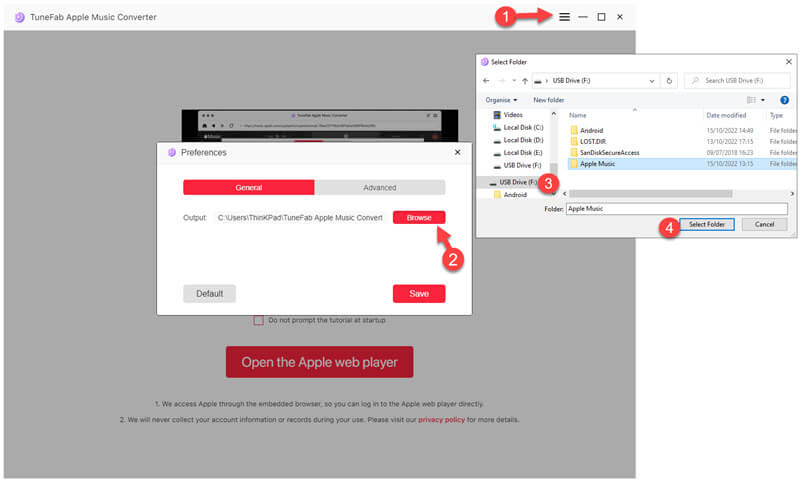Open the blue Help icon
Viewport: 800px width, 480px height.
[x=785, y=100]
